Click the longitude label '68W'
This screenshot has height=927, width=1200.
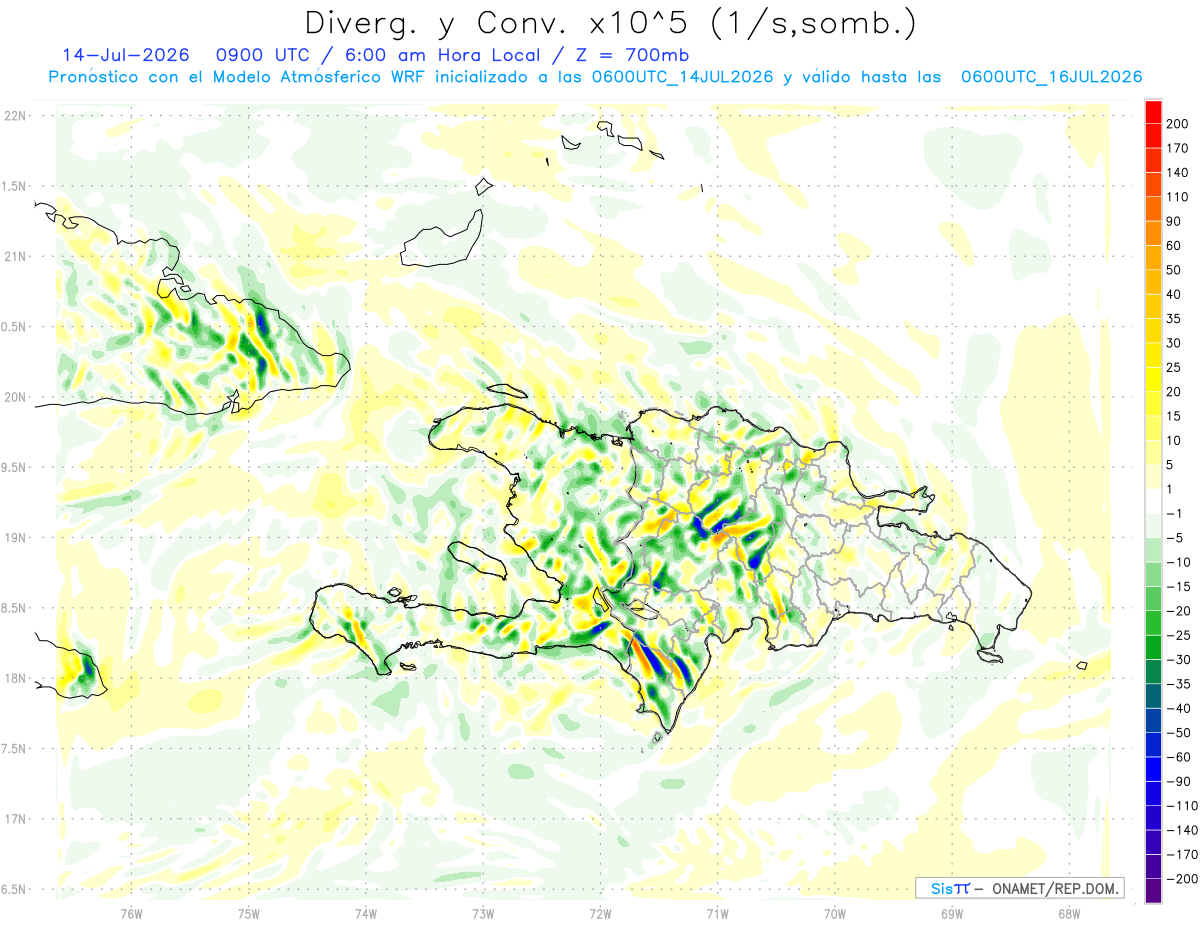tap(1069, 914)
